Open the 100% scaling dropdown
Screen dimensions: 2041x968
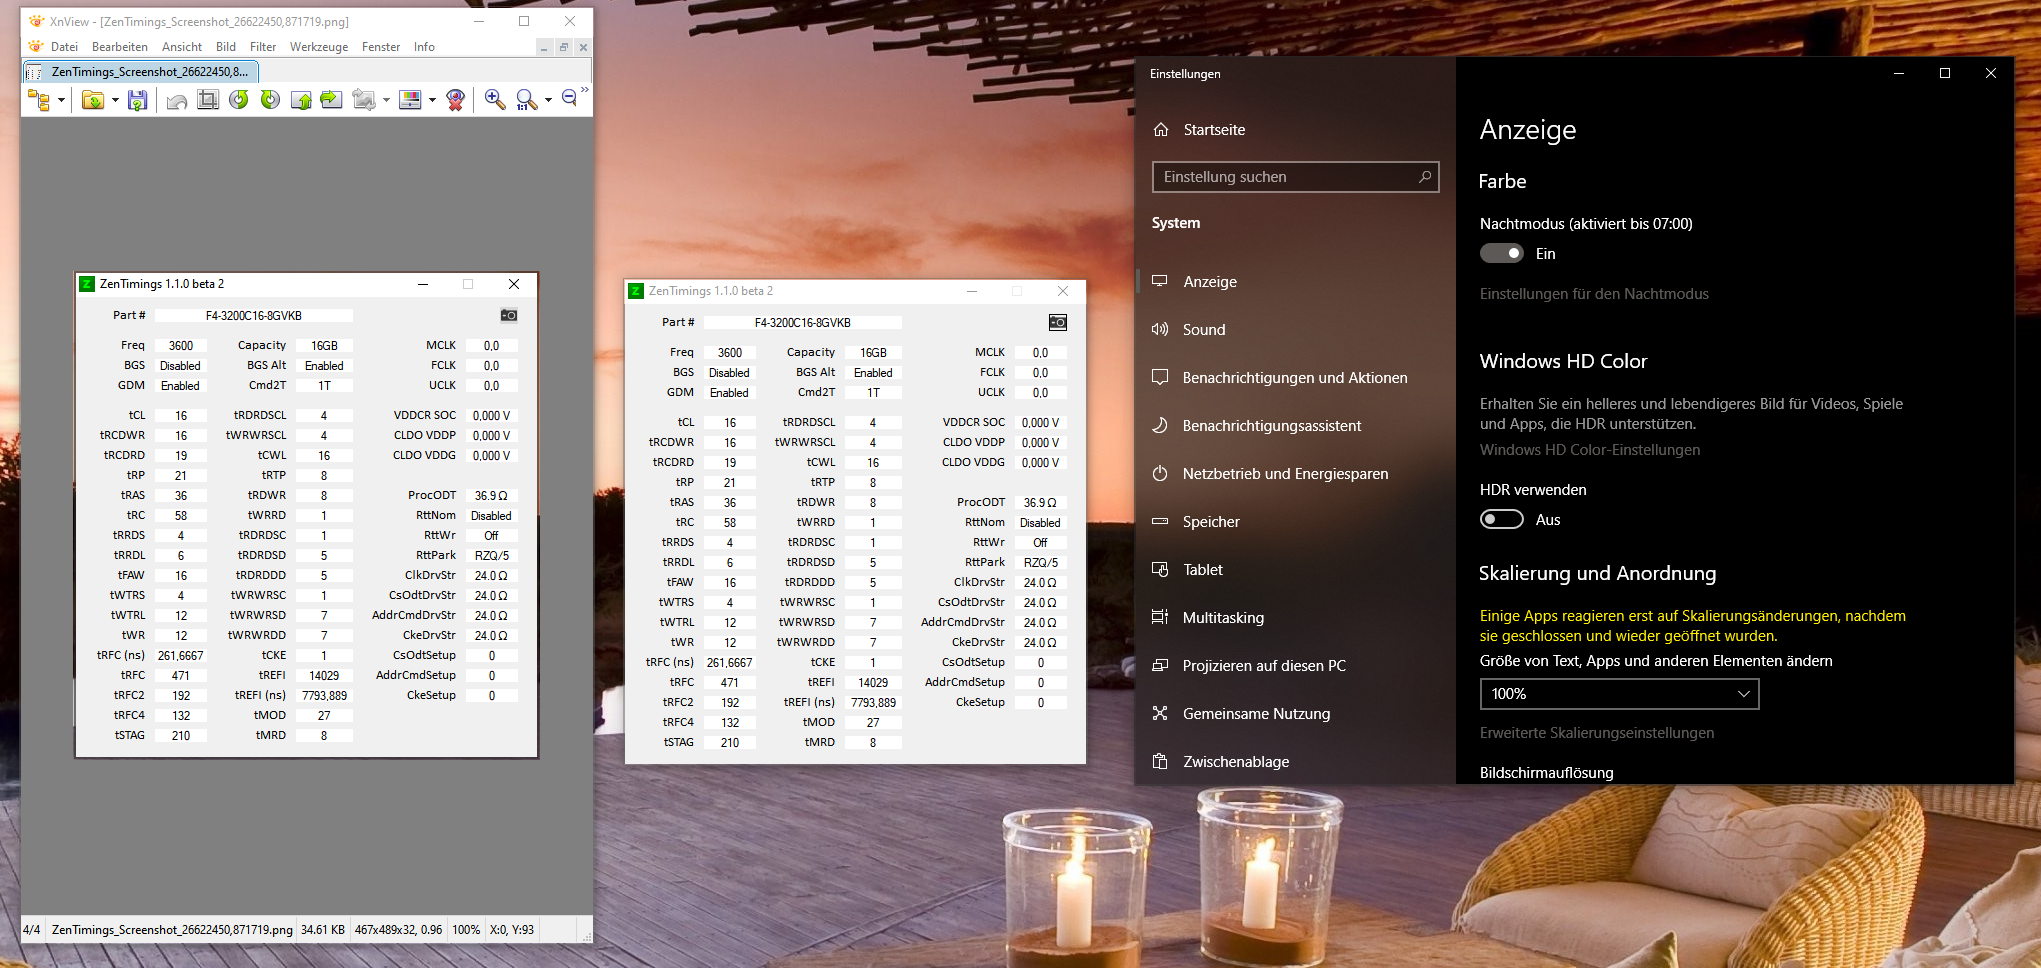pos(1619,694)
